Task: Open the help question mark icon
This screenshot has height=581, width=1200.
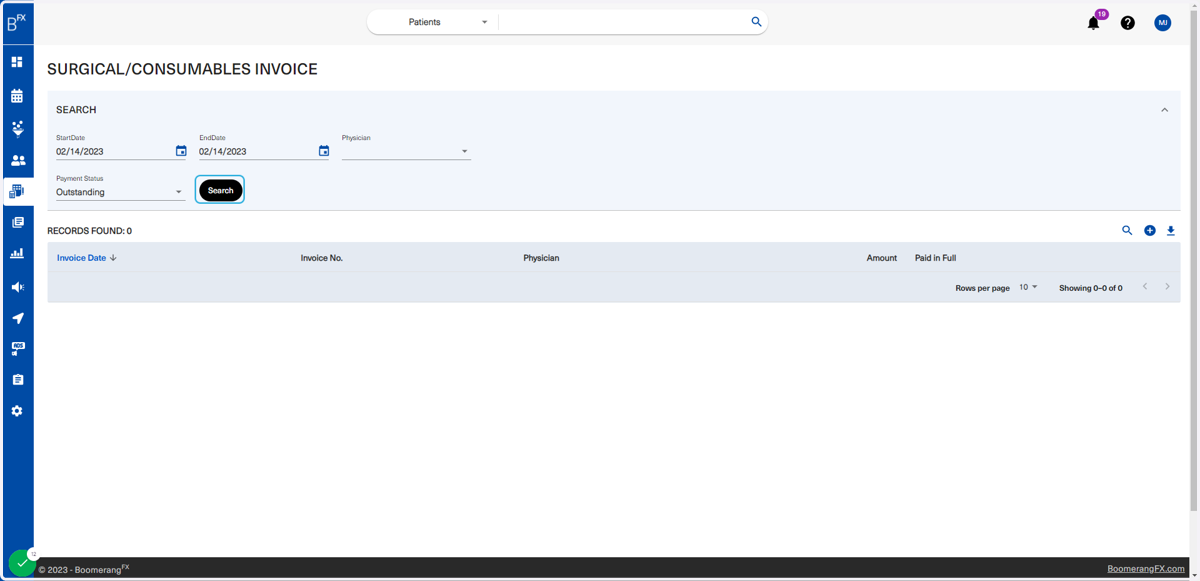Action: tap(1127, 23)
